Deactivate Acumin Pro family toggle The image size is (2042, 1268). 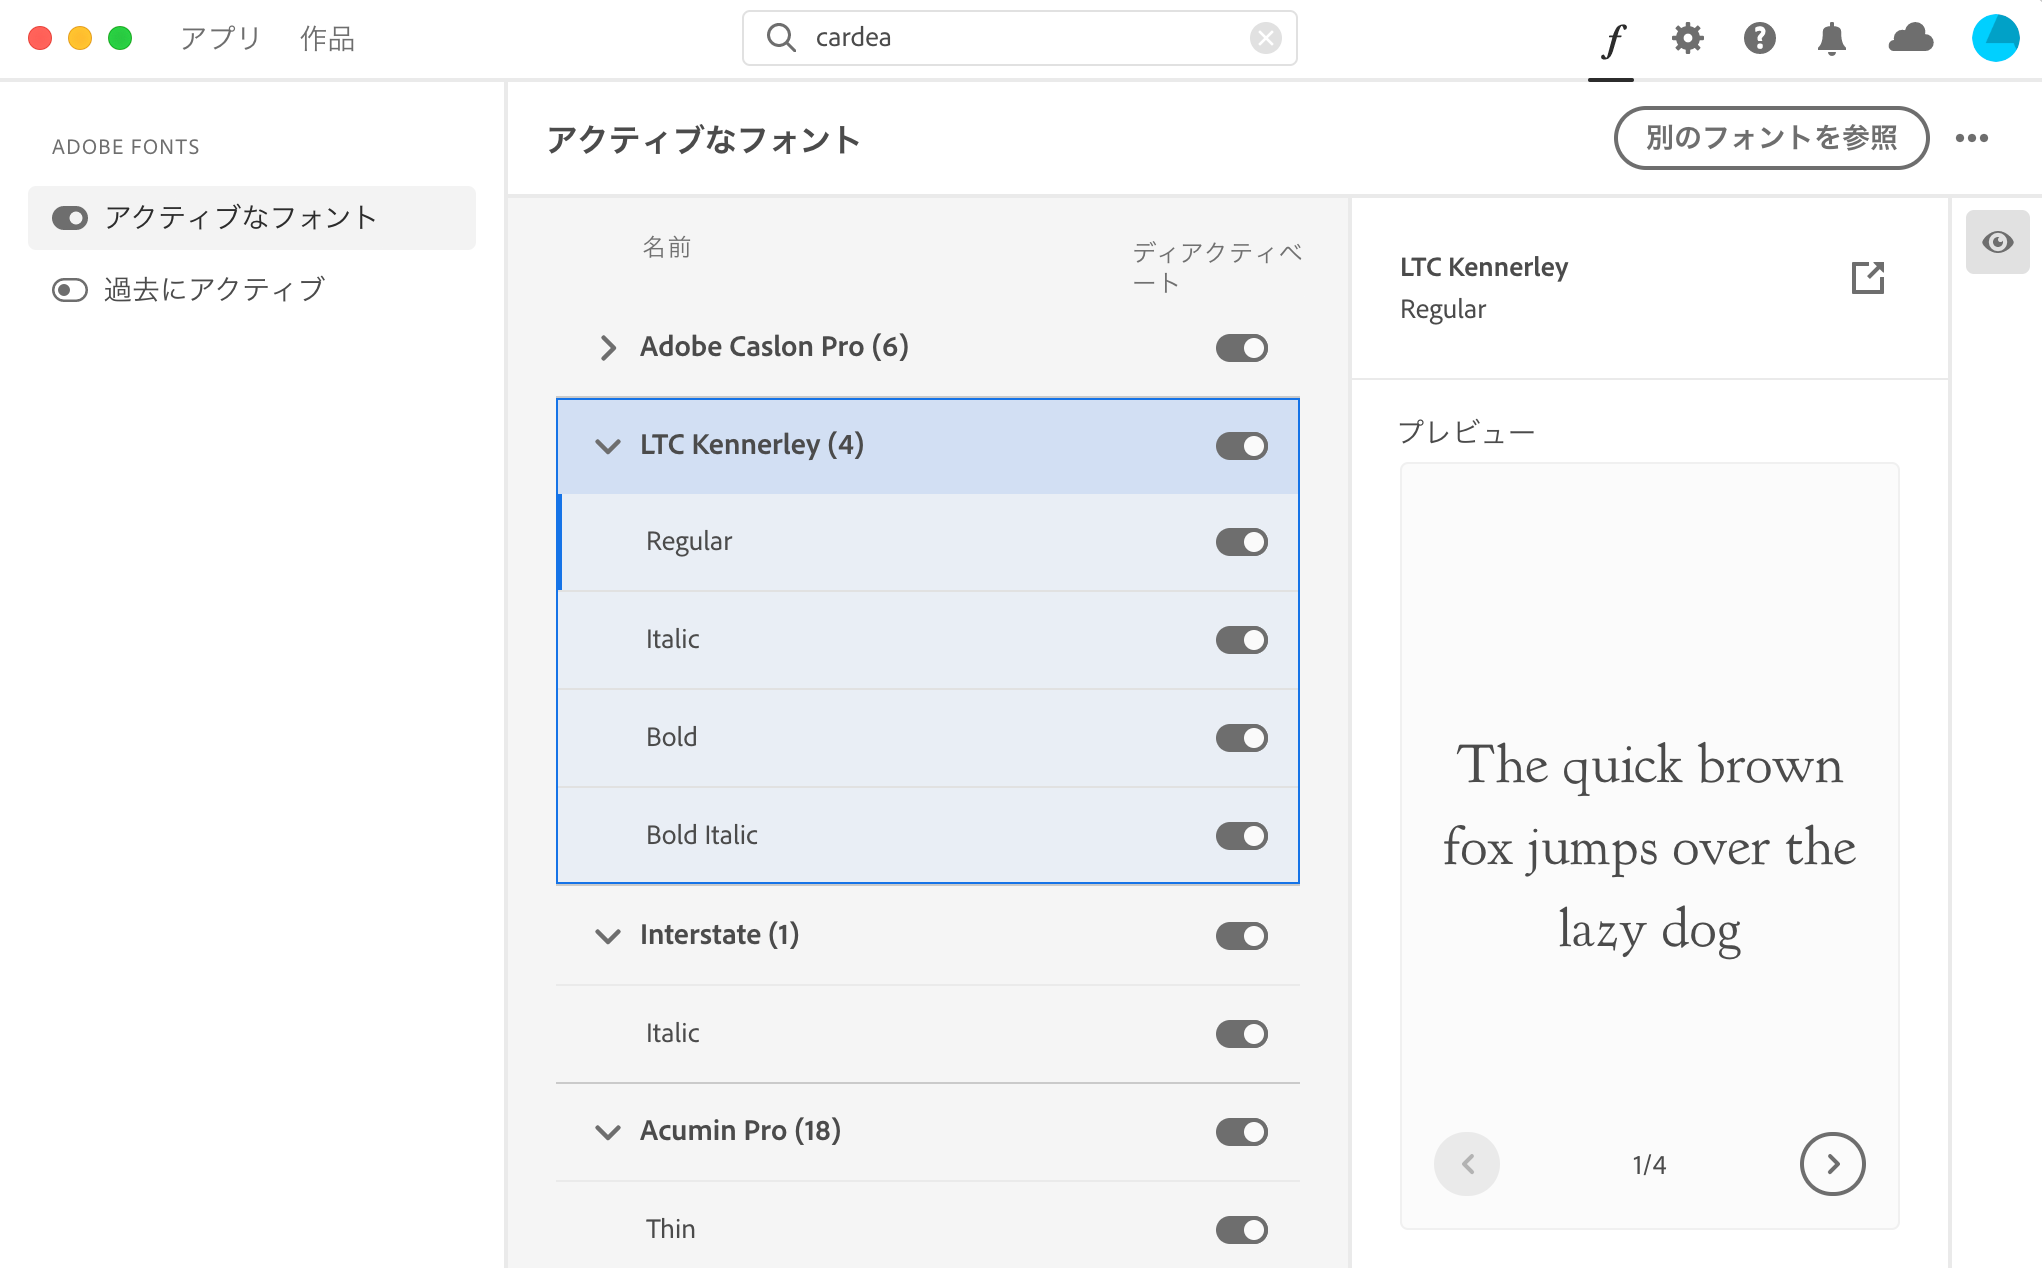(x=1242, y=1132)
